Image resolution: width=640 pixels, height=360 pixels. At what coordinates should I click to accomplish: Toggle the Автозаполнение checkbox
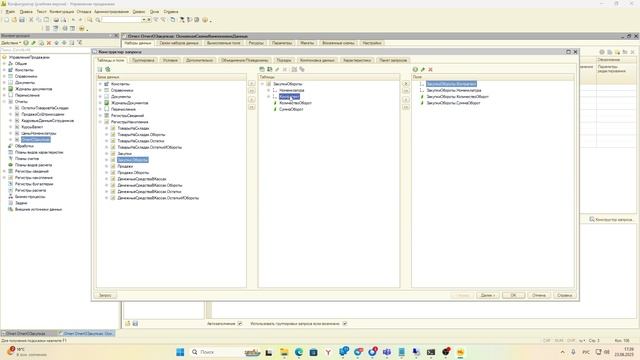240,324
